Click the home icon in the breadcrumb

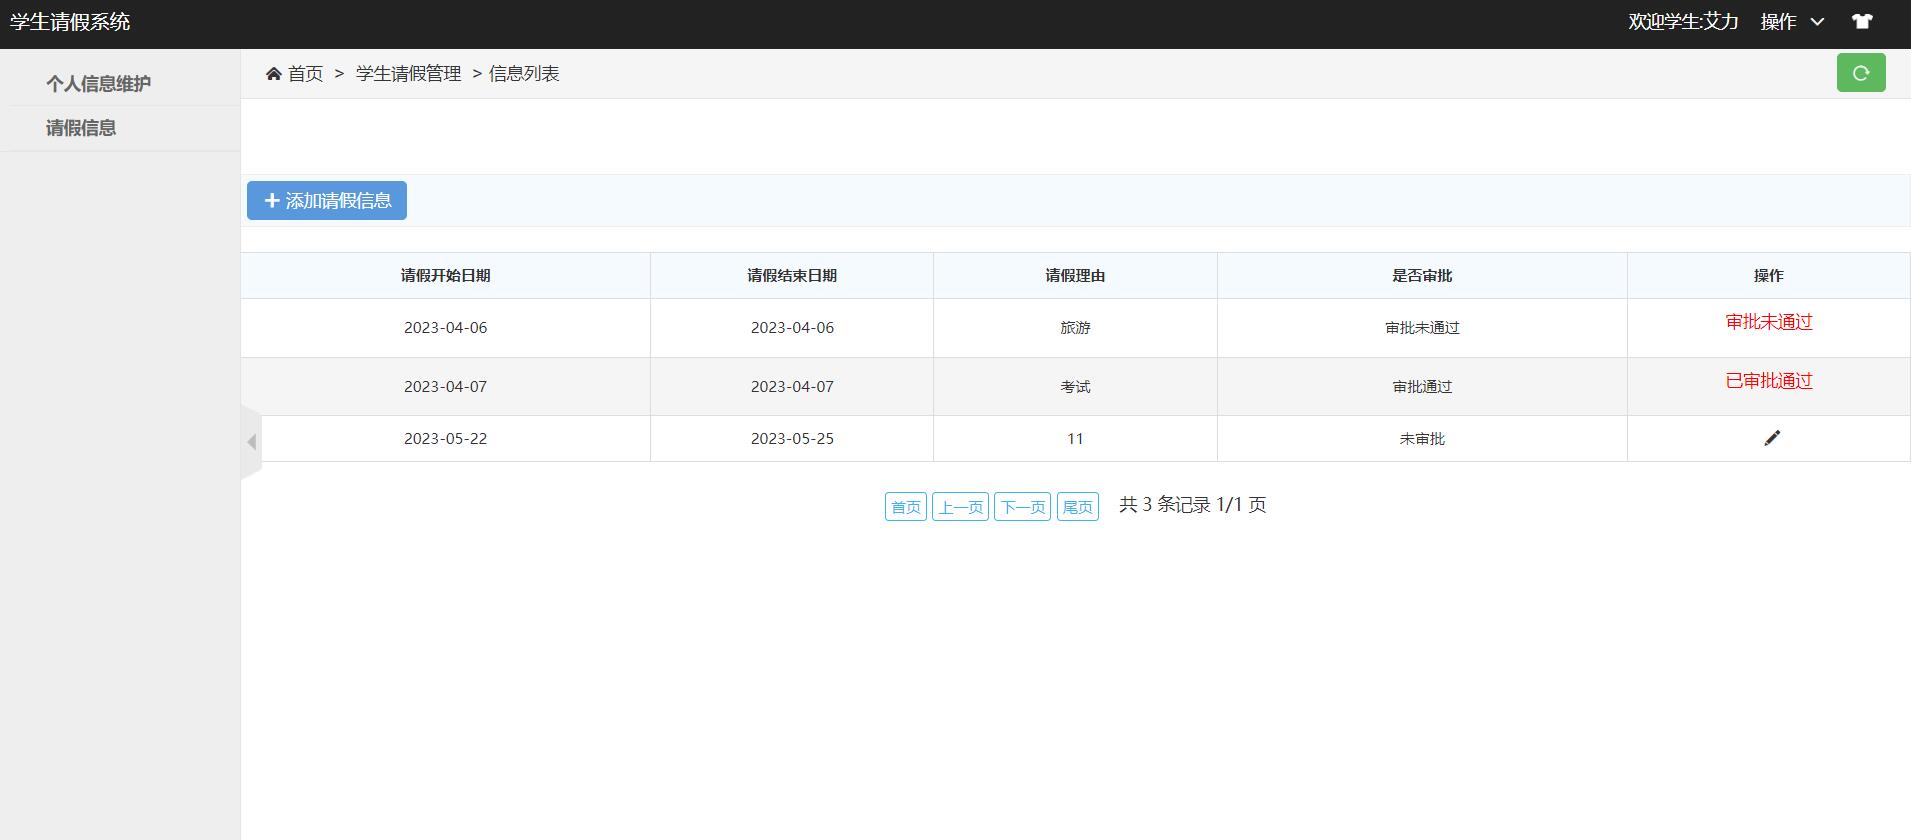(273, 74)
